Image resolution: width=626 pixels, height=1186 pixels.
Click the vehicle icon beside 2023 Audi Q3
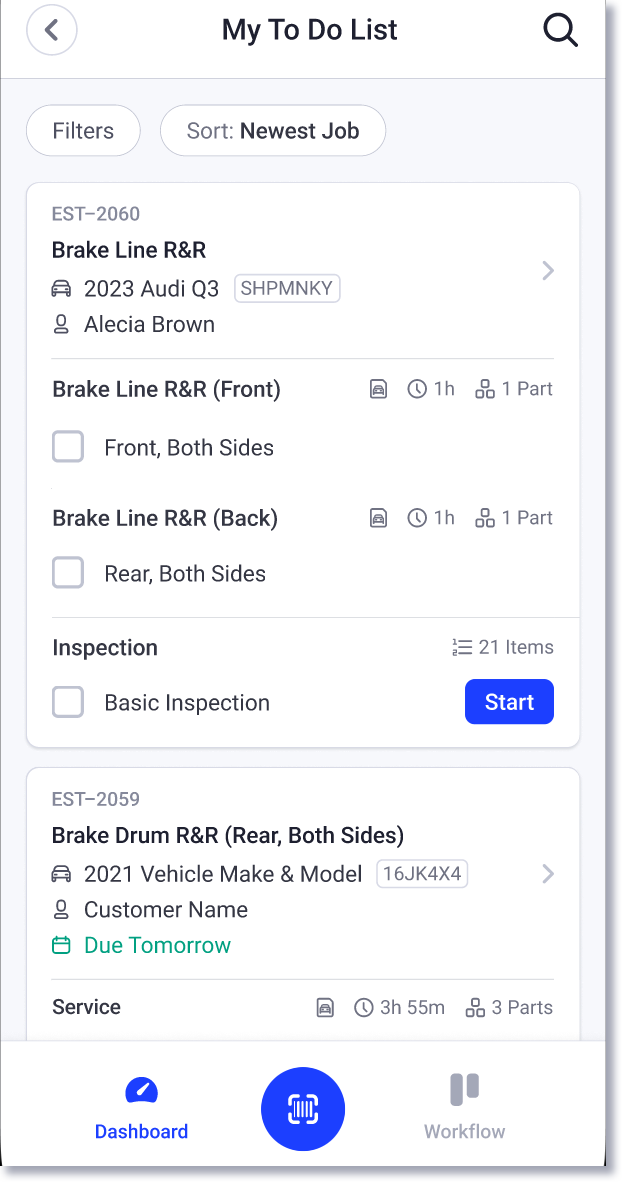(62, 289)
